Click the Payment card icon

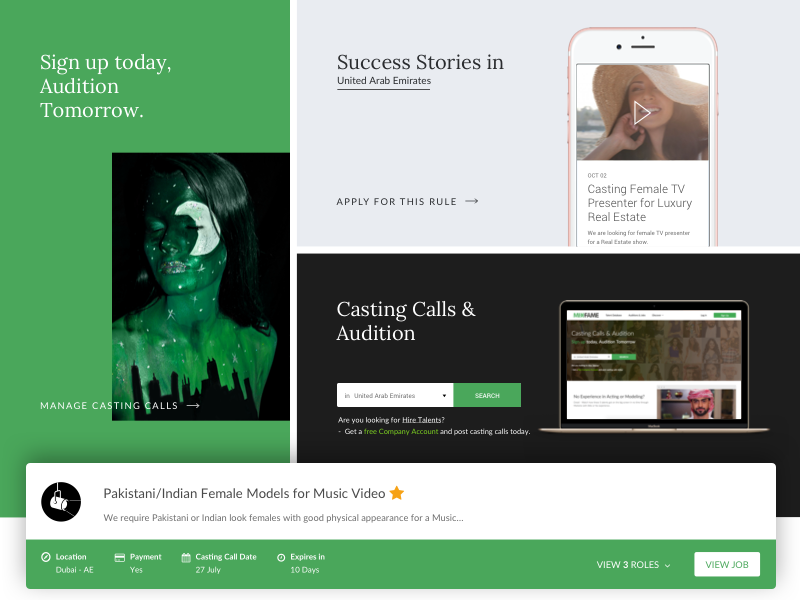[x=119, y=558]
